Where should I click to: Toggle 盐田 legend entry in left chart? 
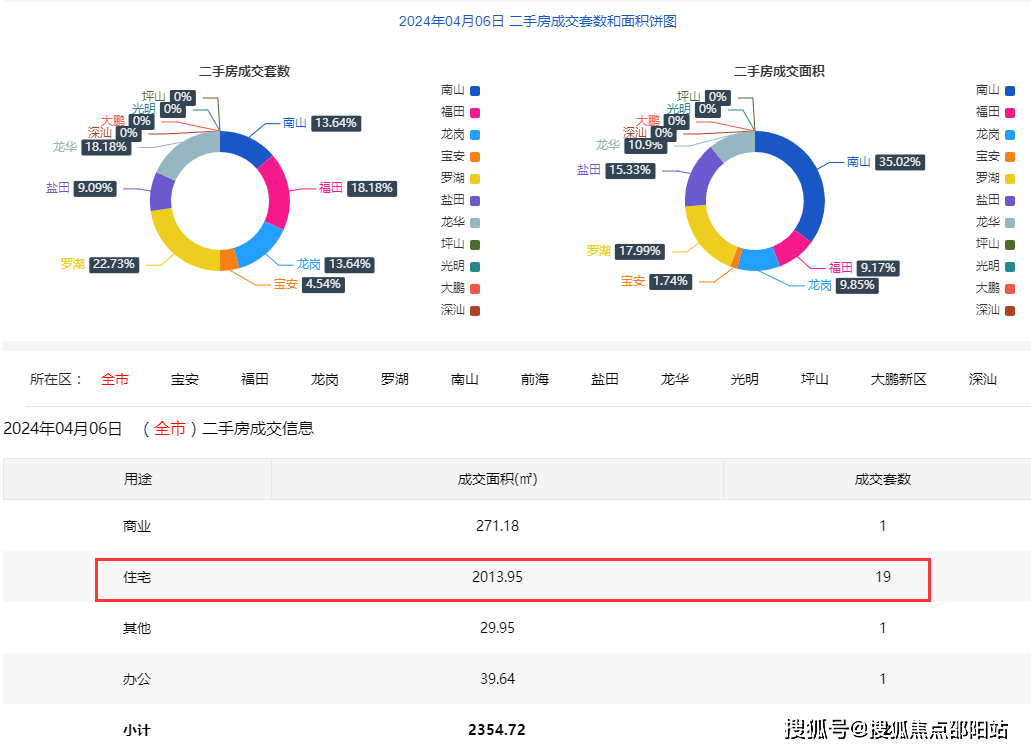pyautogui.click(x=460, y=201)
